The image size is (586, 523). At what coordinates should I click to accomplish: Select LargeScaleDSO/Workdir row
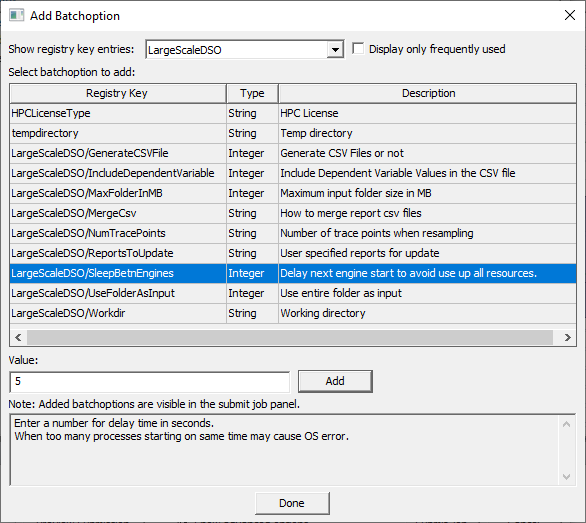(293, 313)
